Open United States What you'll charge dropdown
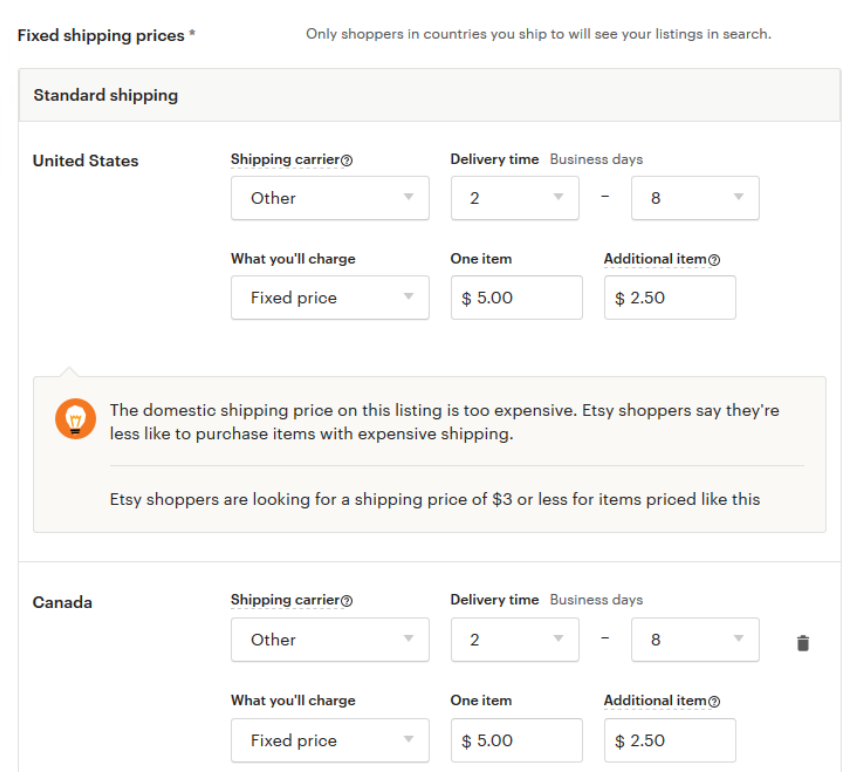857x772 pixels. tap(330, 297)
